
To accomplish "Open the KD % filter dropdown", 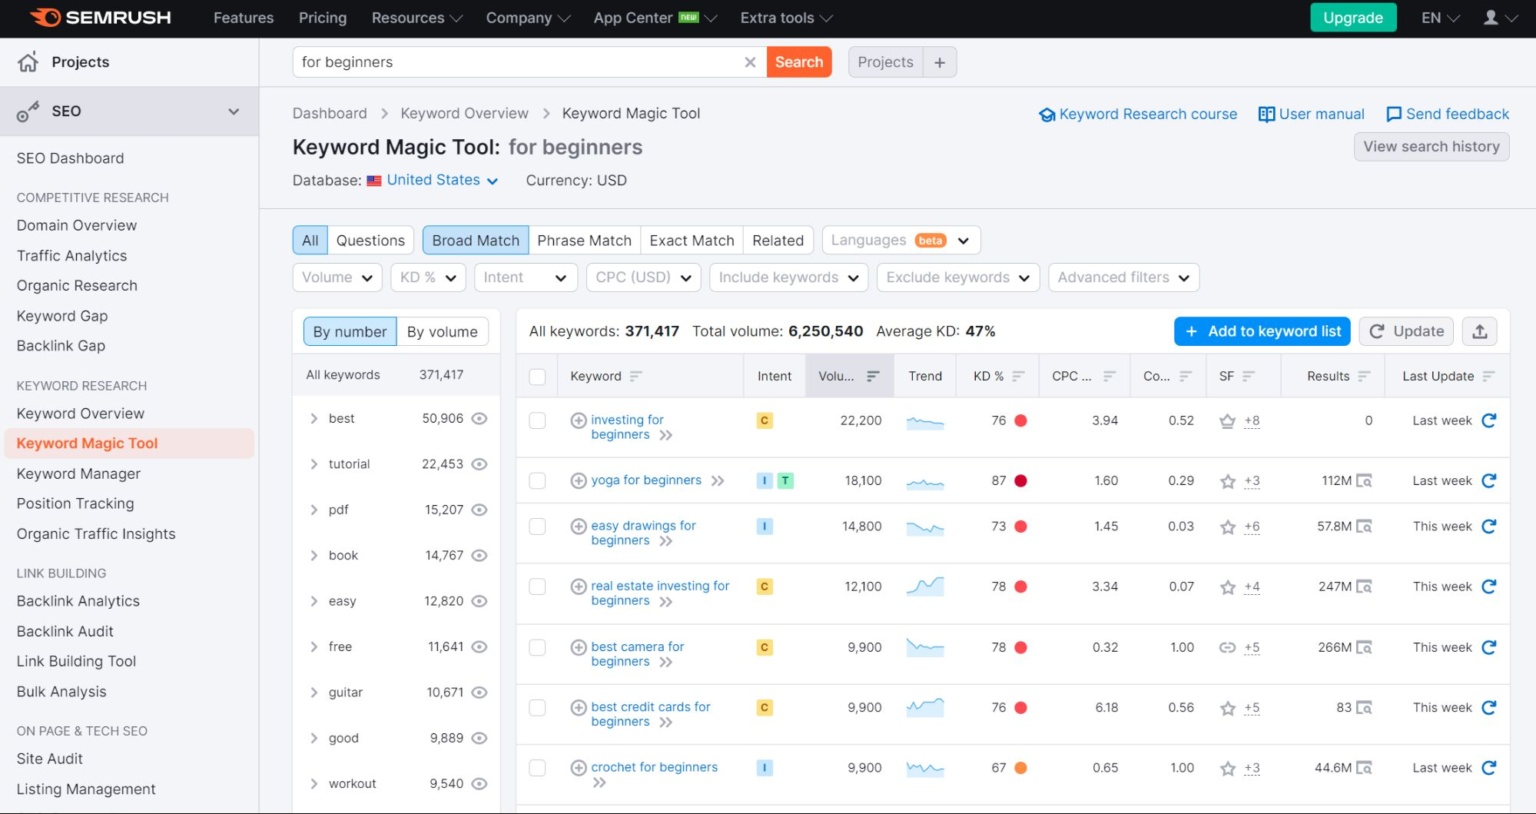I will coord(428,278).
